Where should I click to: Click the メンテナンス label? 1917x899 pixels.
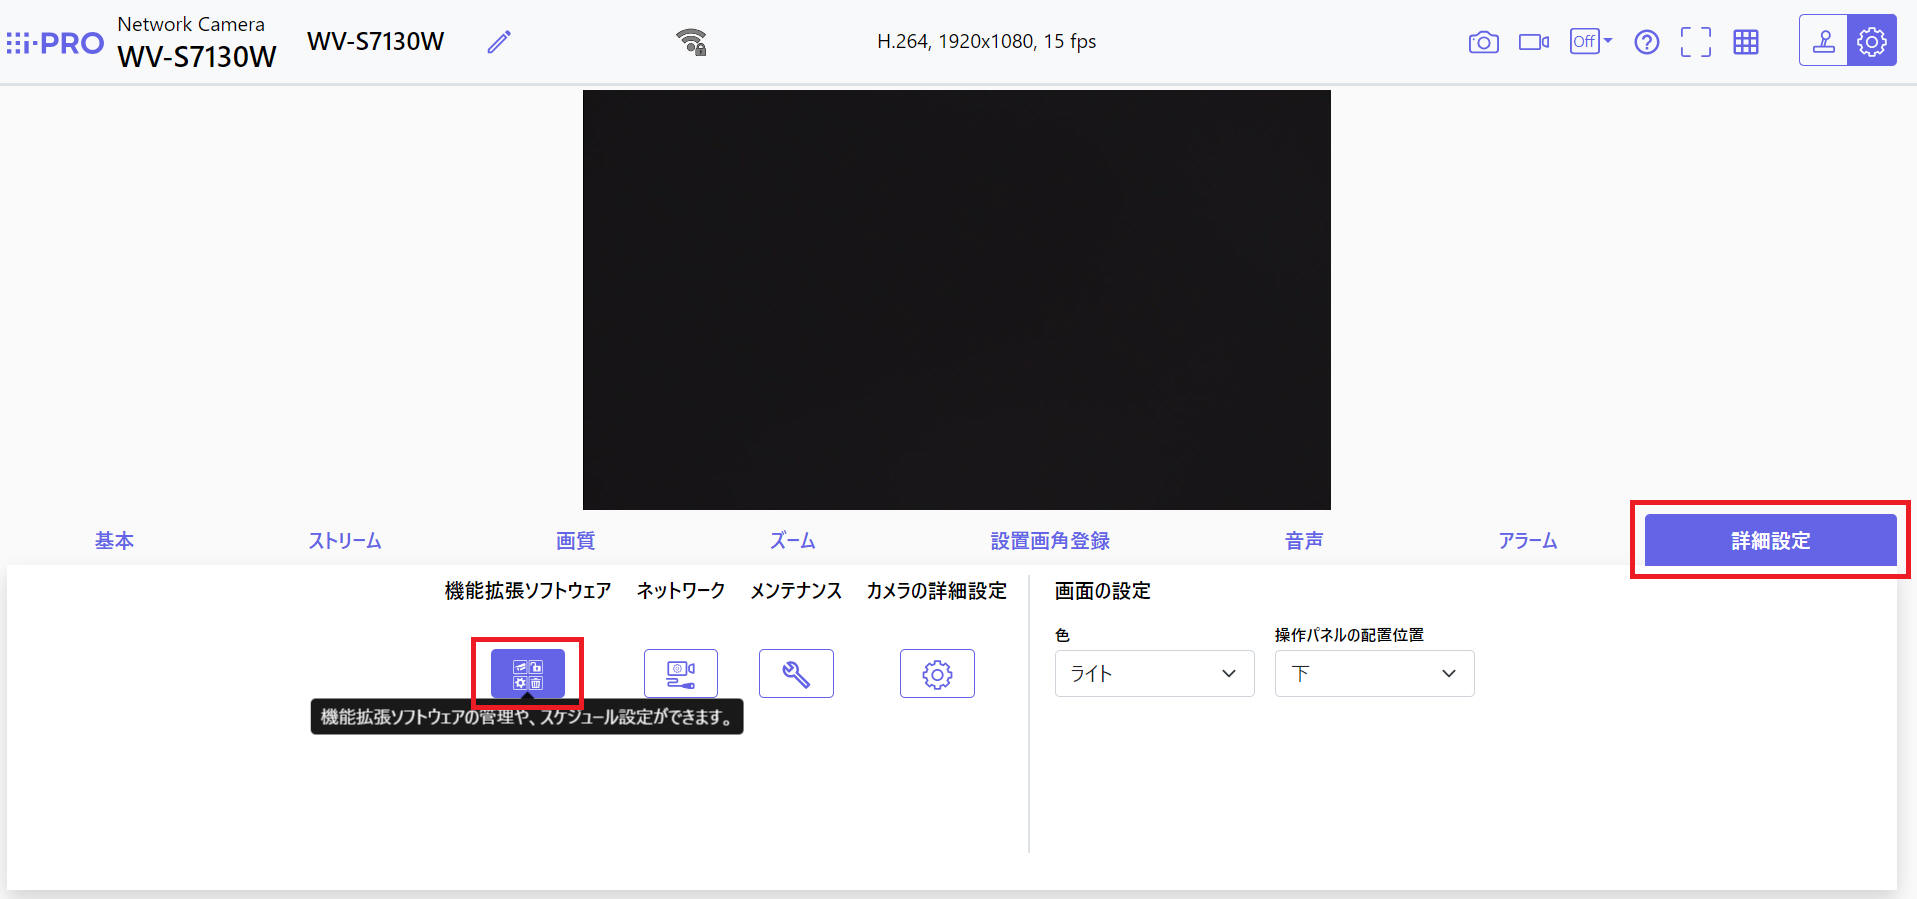[796, 591]
